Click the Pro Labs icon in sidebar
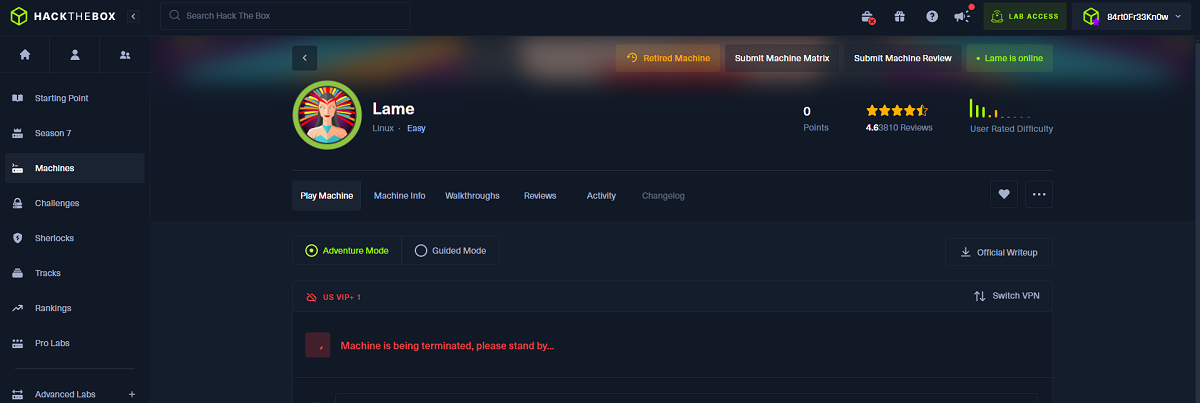The image size is (1200, 403). pyautogui.click(x=17, y=343)
